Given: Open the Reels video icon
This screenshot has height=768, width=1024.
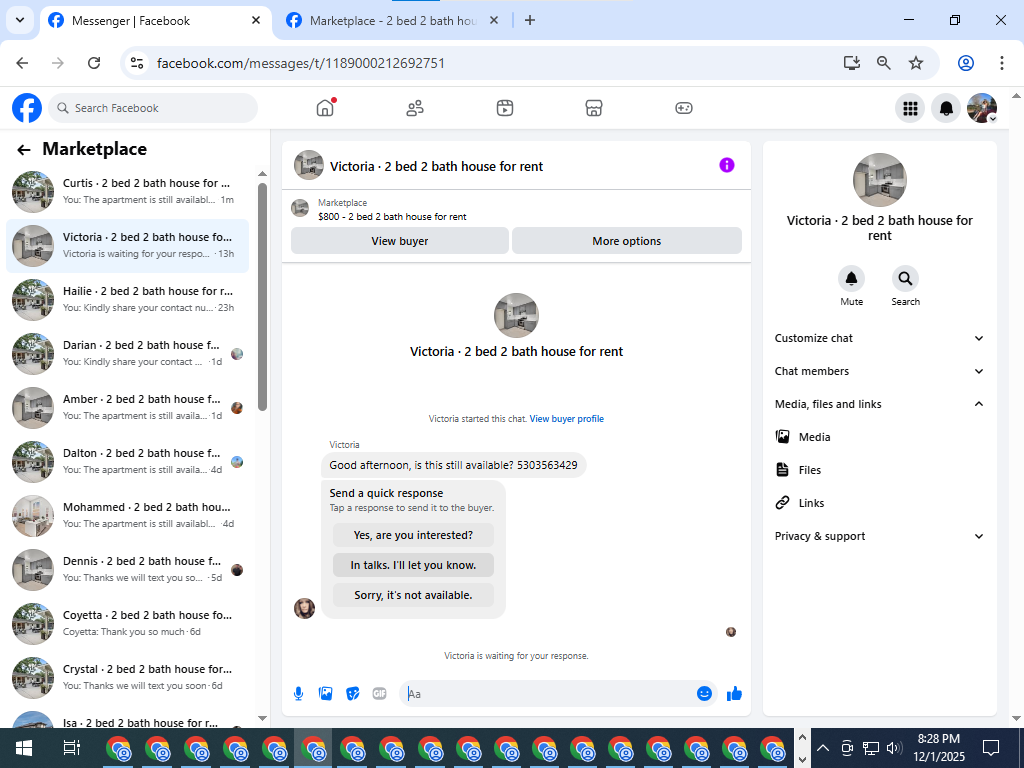Looking at the screenshot, I should tap(505, 108).
